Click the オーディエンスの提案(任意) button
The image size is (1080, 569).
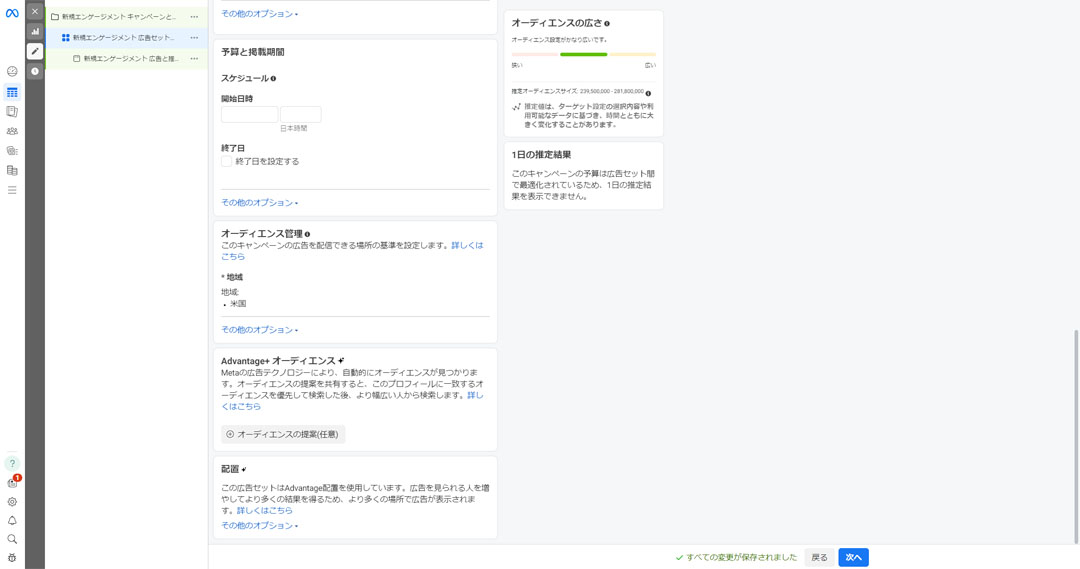pos(283,435)
